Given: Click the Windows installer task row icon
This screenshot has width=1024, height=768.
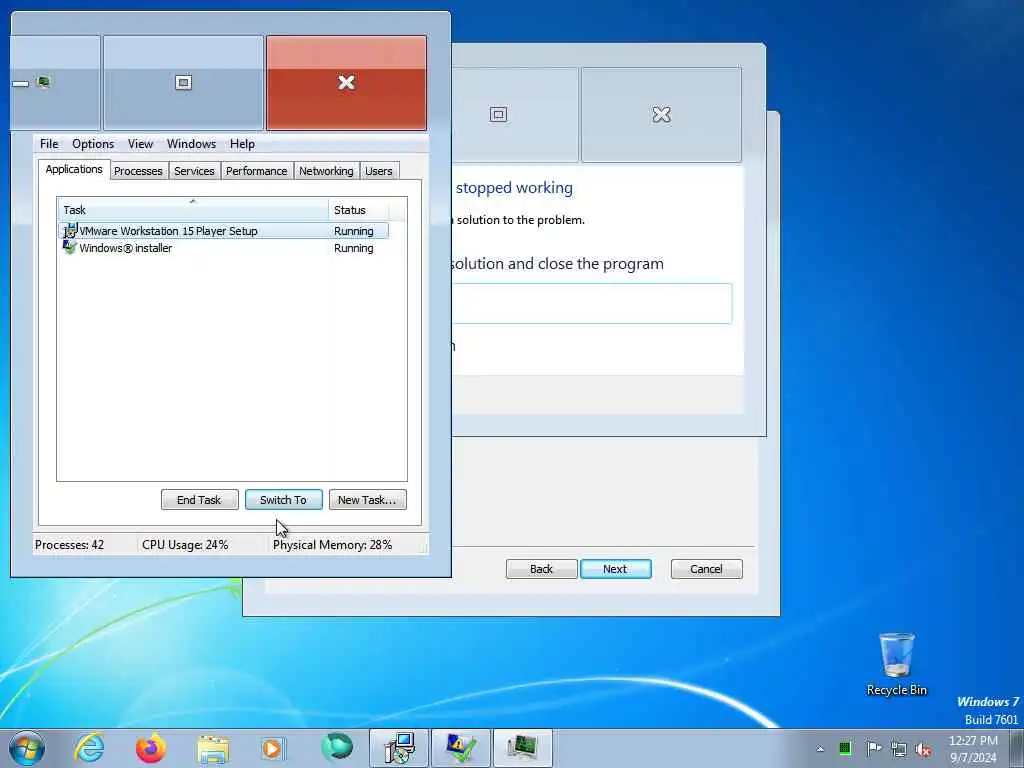Looking at the screenshot, I should 70,248.
